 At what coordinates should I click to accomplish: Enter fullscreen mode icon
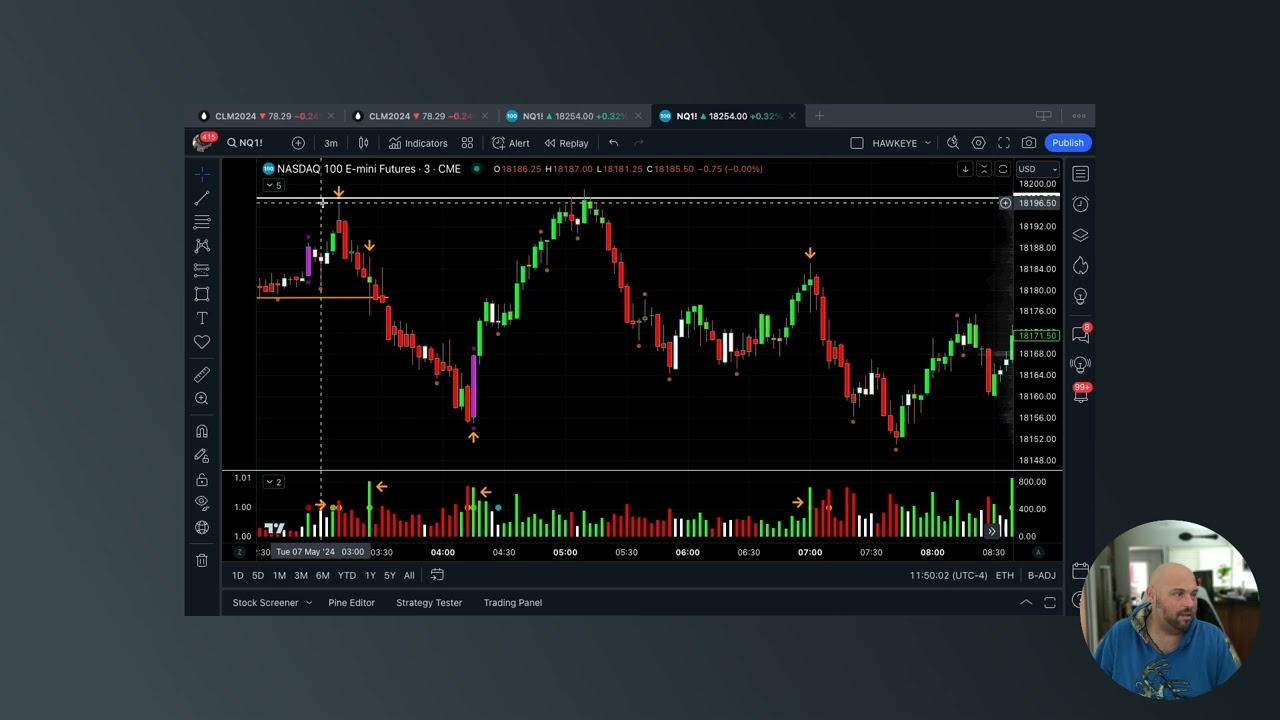point(1004,143)
